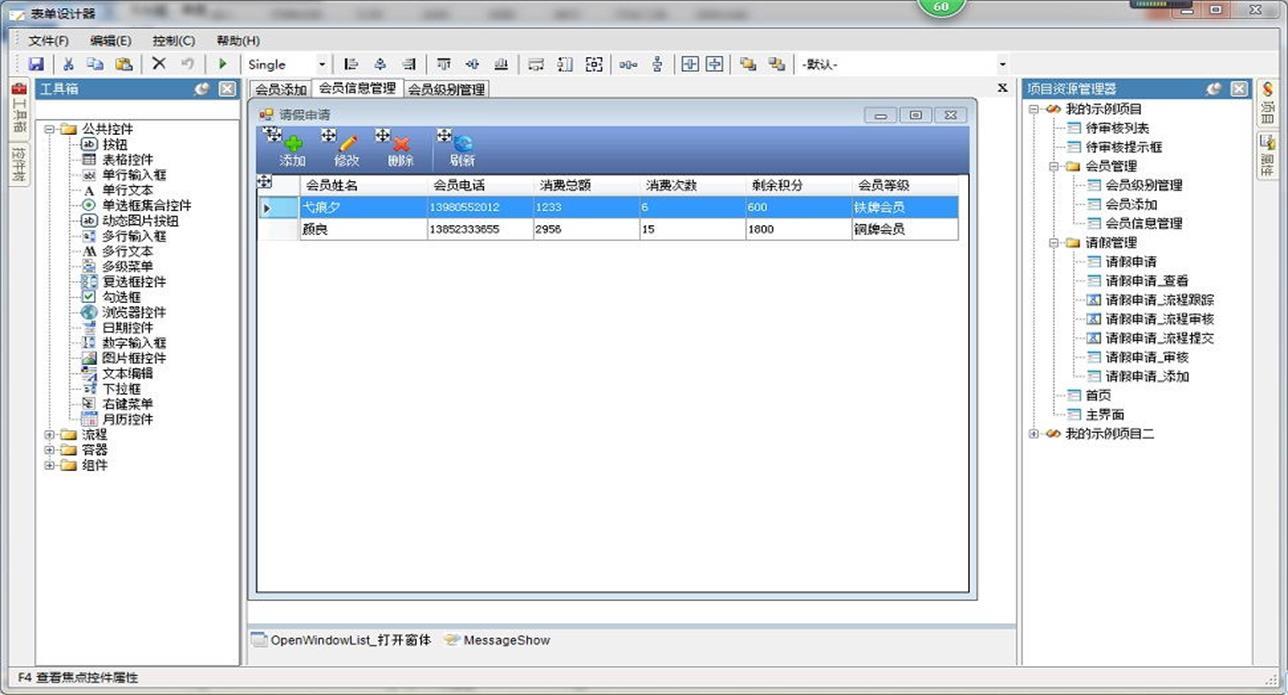Click the Cut scissors icon

69,64
